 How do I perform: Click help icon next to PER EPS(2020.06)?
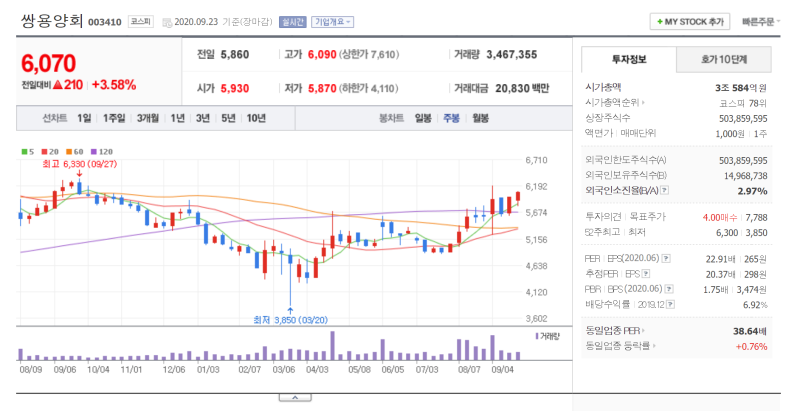click(666, 259)
